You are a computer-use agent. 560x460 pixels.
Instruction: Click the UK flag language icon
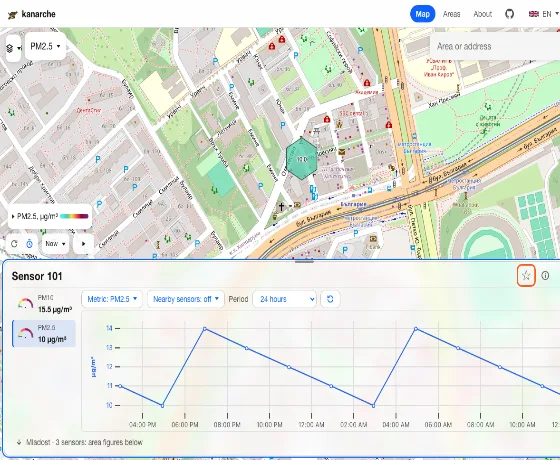pyautogui.click(x=534, y=14)
